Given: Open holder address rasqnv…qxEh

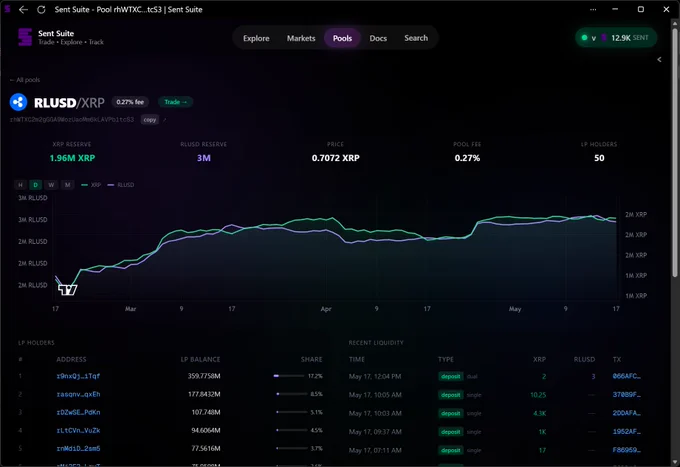Looking at the screenshot, I should (78, 394).
